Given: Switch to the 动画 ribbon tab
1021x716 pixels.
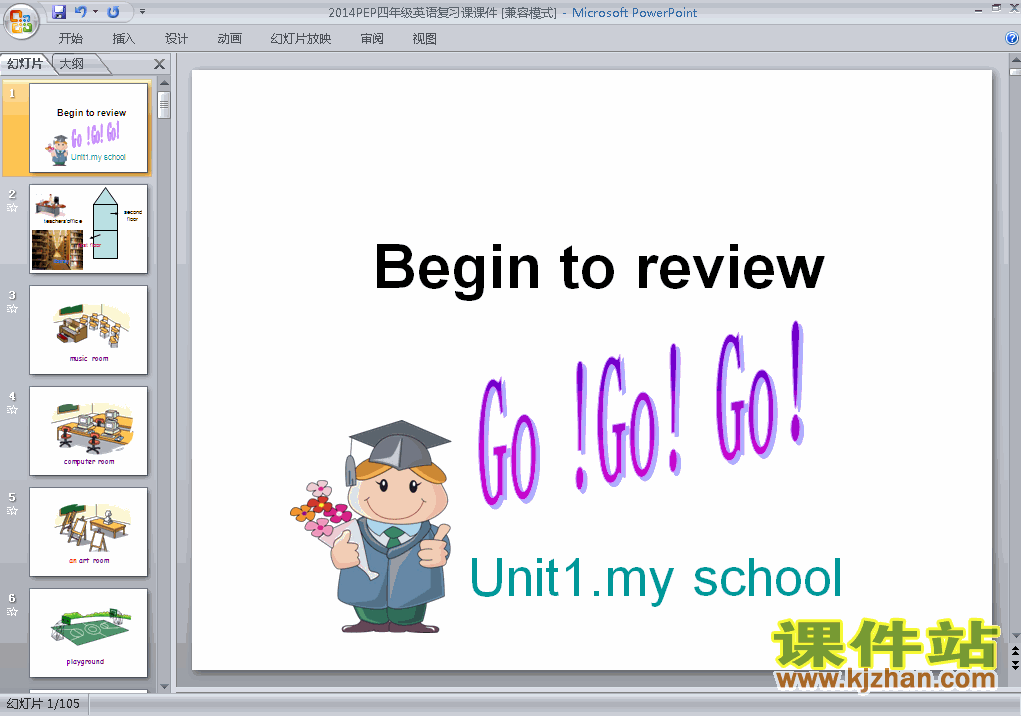Looking at the screenshot, I should 229,38.
